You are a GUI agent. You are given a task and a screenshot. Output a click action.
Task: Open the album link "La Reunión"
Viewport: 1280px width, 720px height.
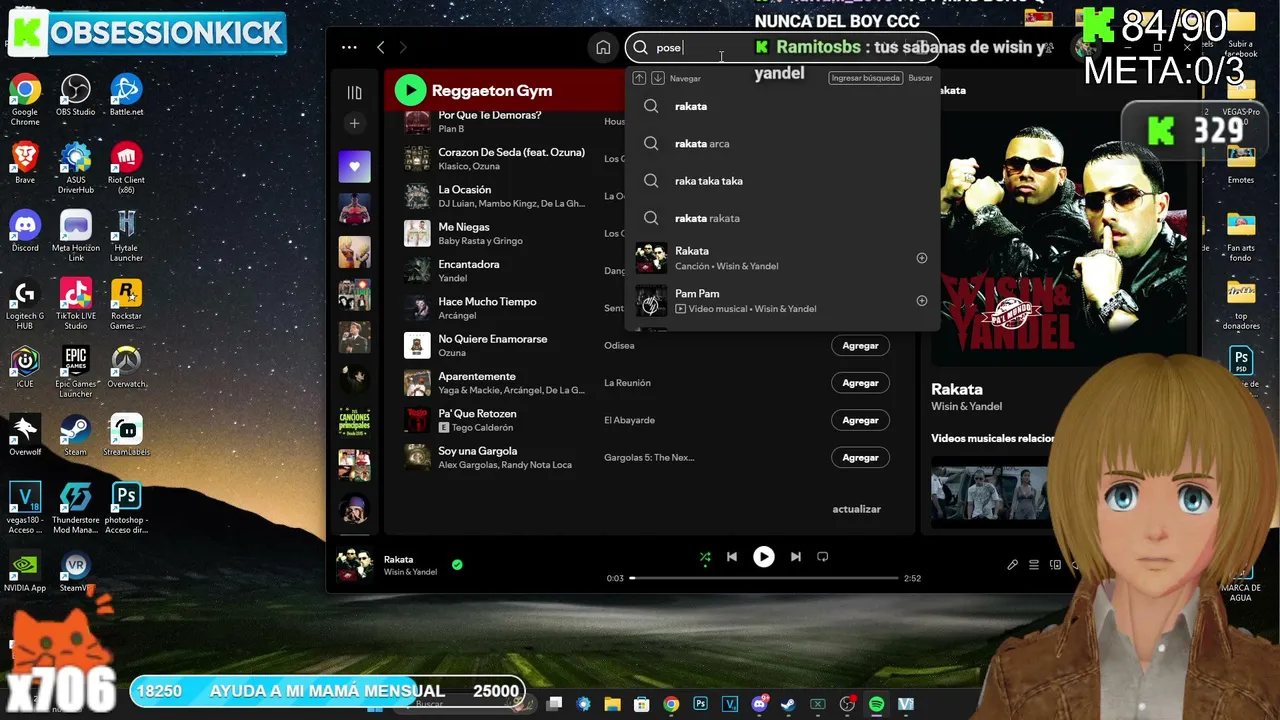[627, 383]
